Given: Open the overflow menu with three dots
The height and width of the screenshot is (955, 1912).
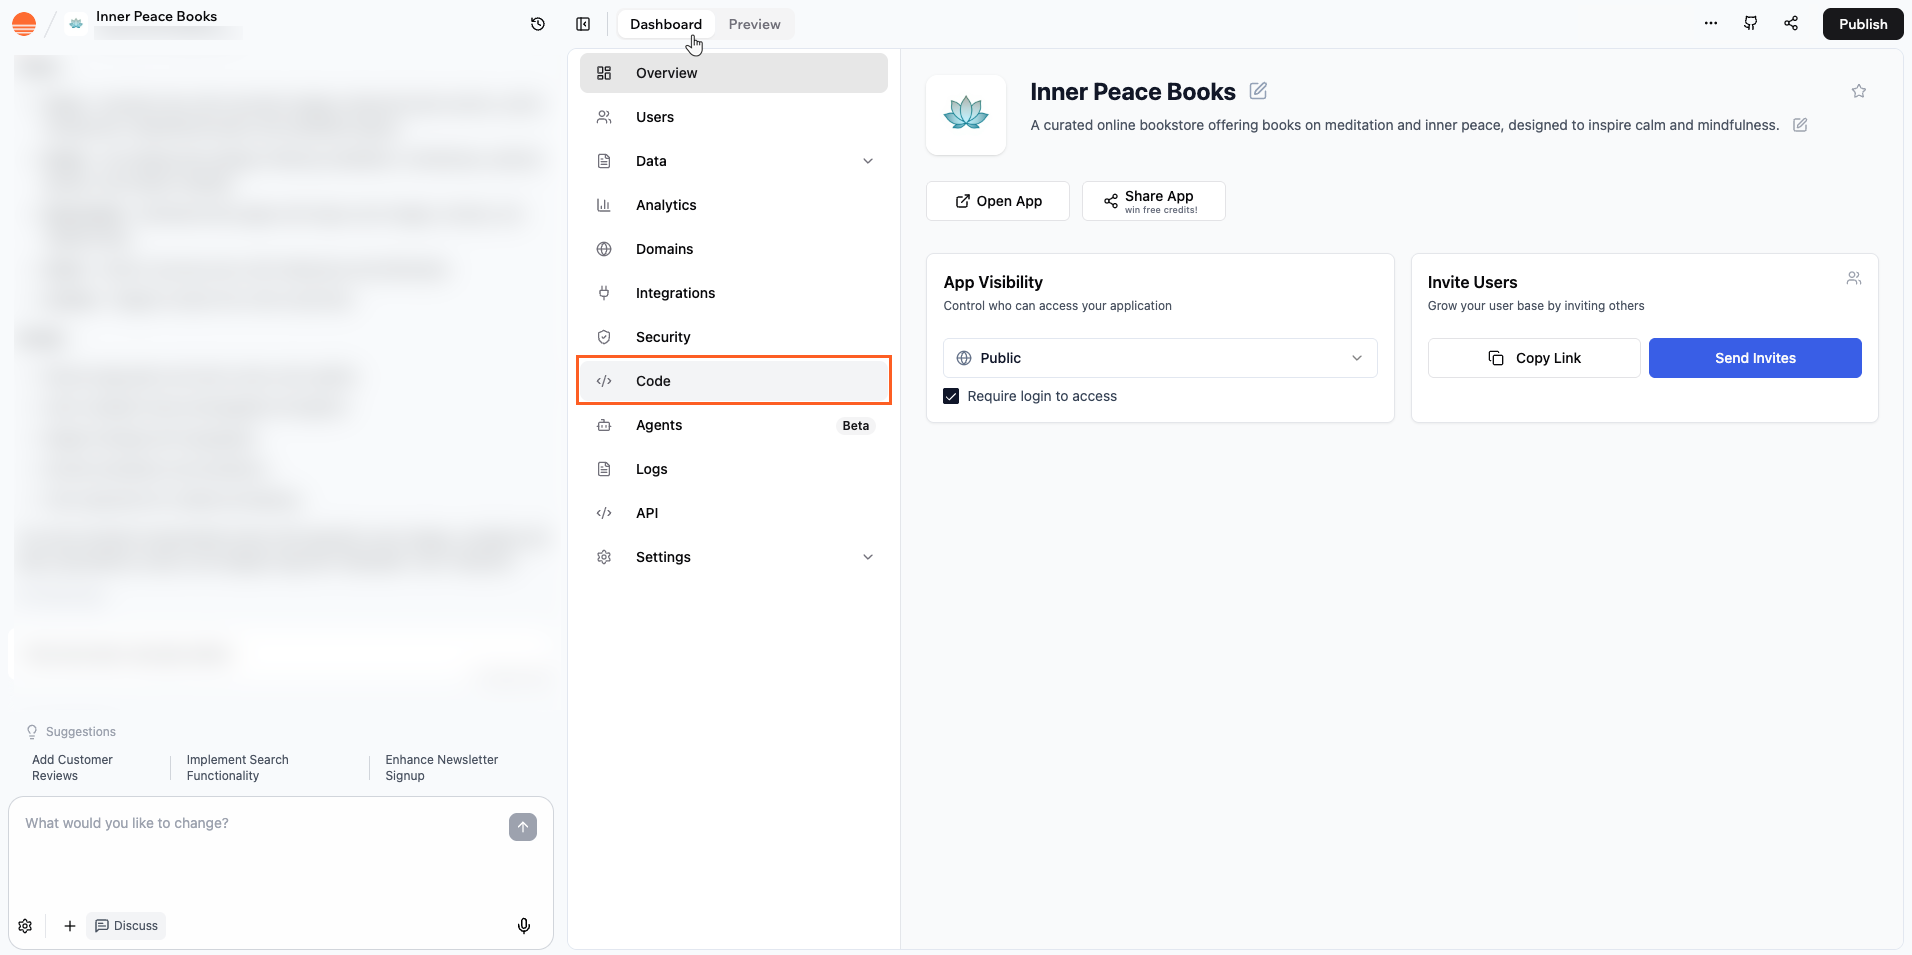Looking at the screenshot, I should [x=1710, y=23].
